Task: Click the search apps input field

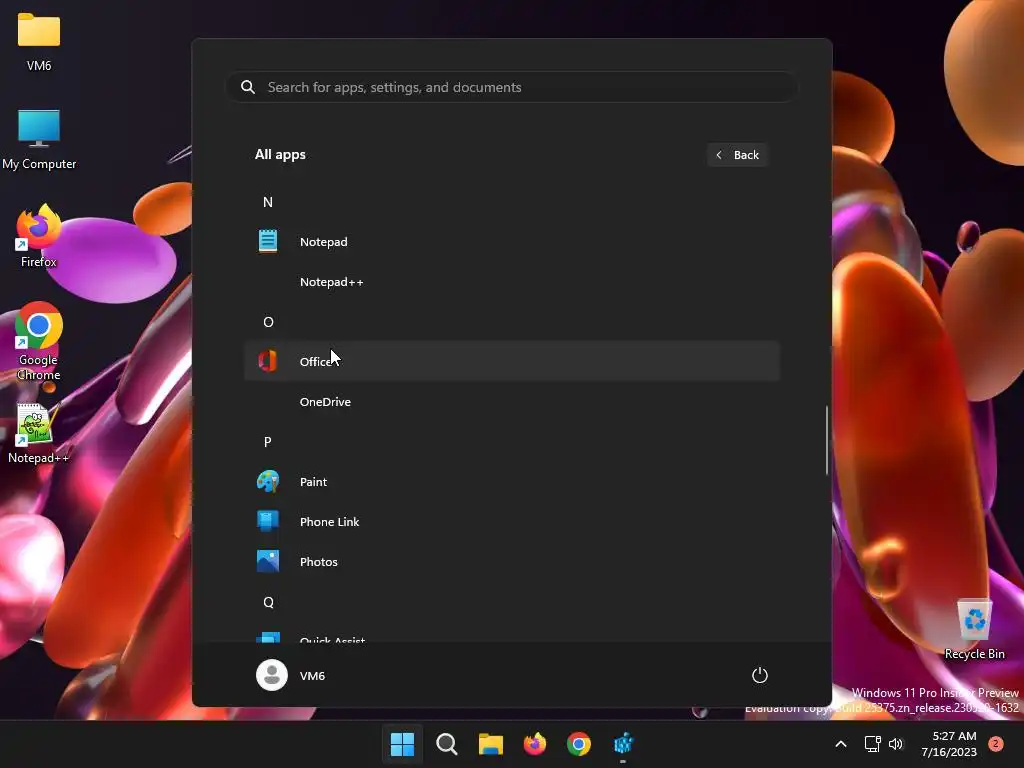Action: 511,87
